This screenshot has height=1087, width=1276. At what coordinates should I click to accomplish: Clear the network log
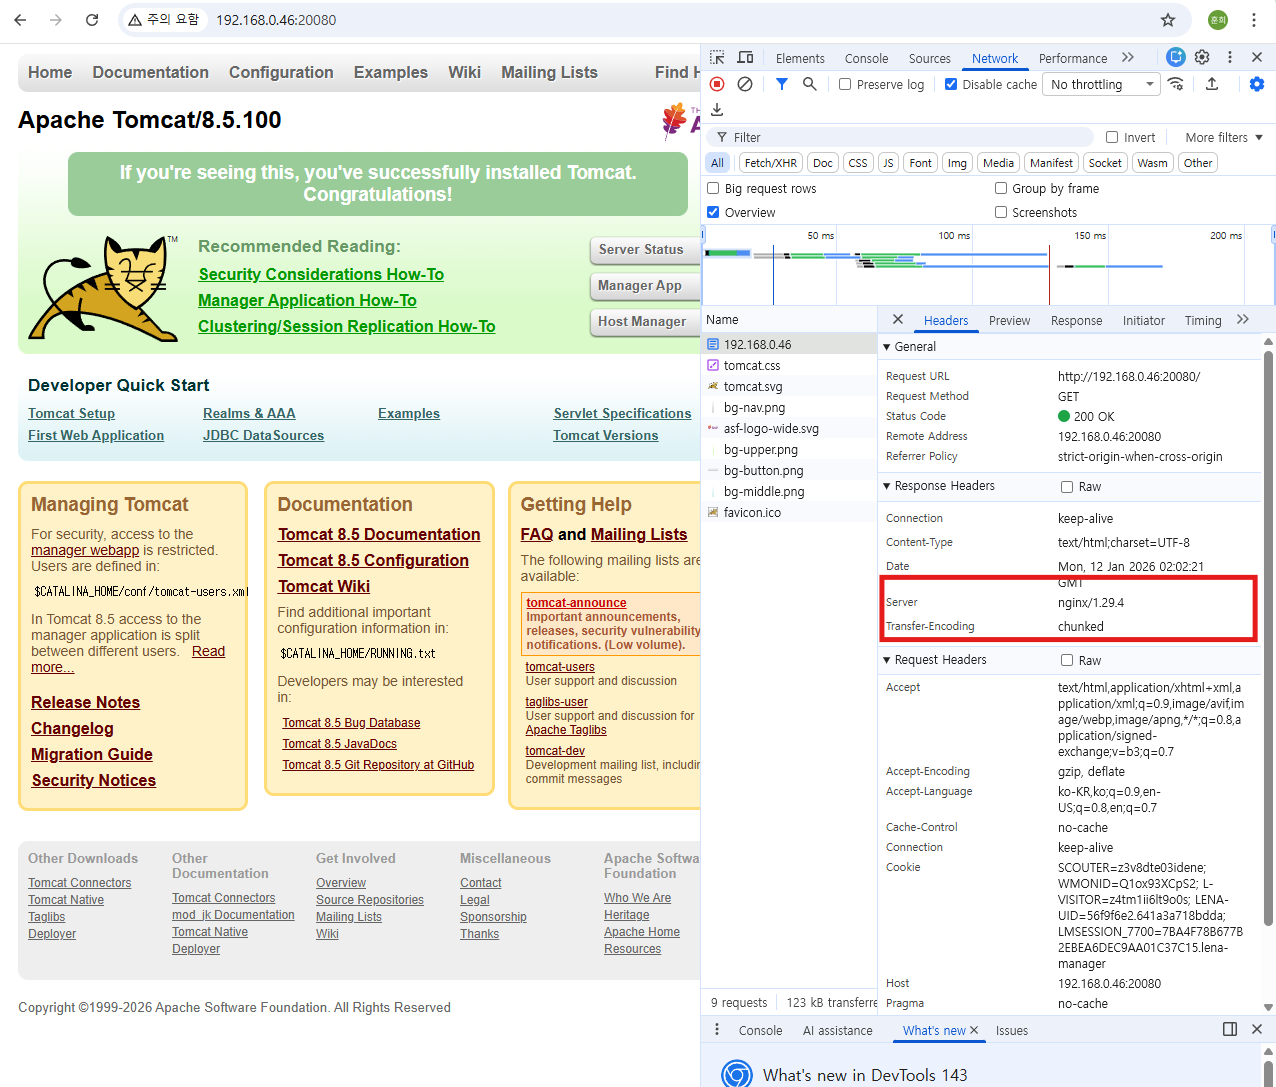click(x=745, y=84)
